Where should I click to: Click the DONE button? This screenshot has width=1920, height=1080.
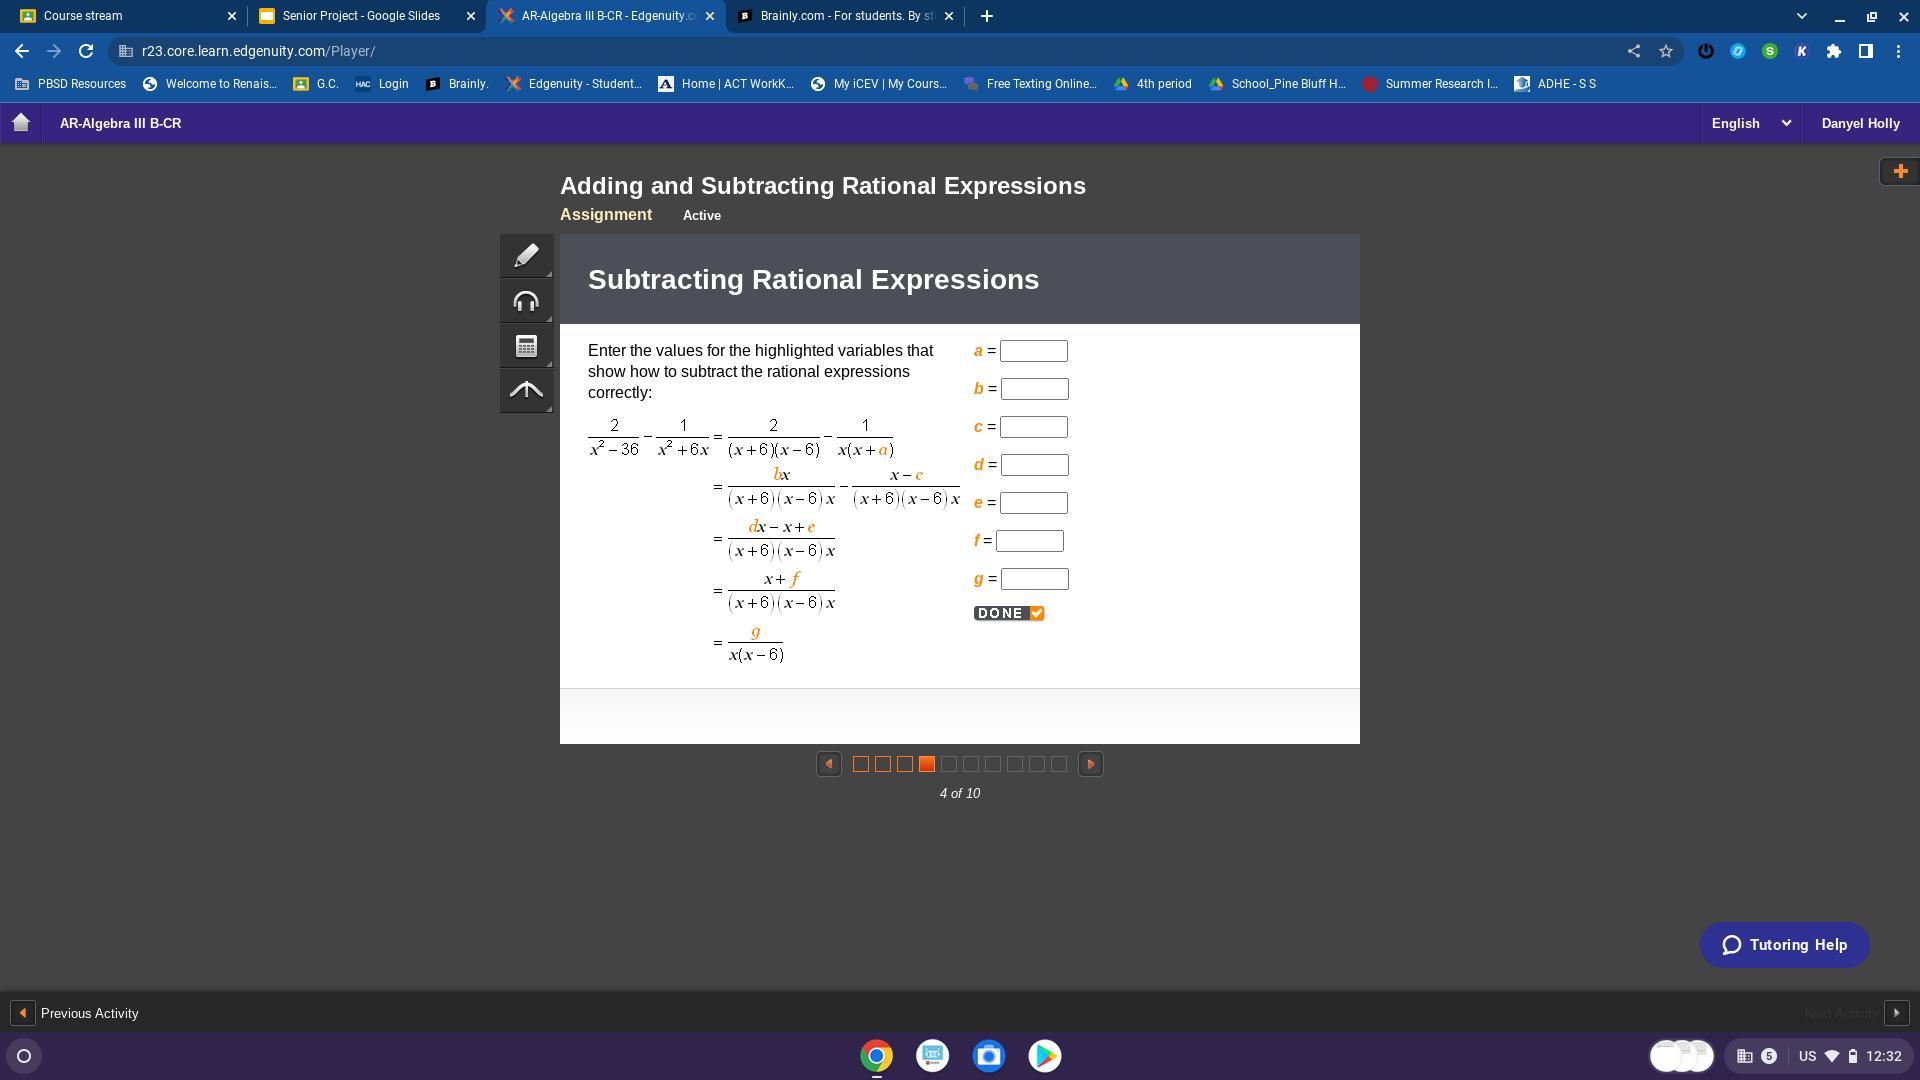coord(1008,613)
